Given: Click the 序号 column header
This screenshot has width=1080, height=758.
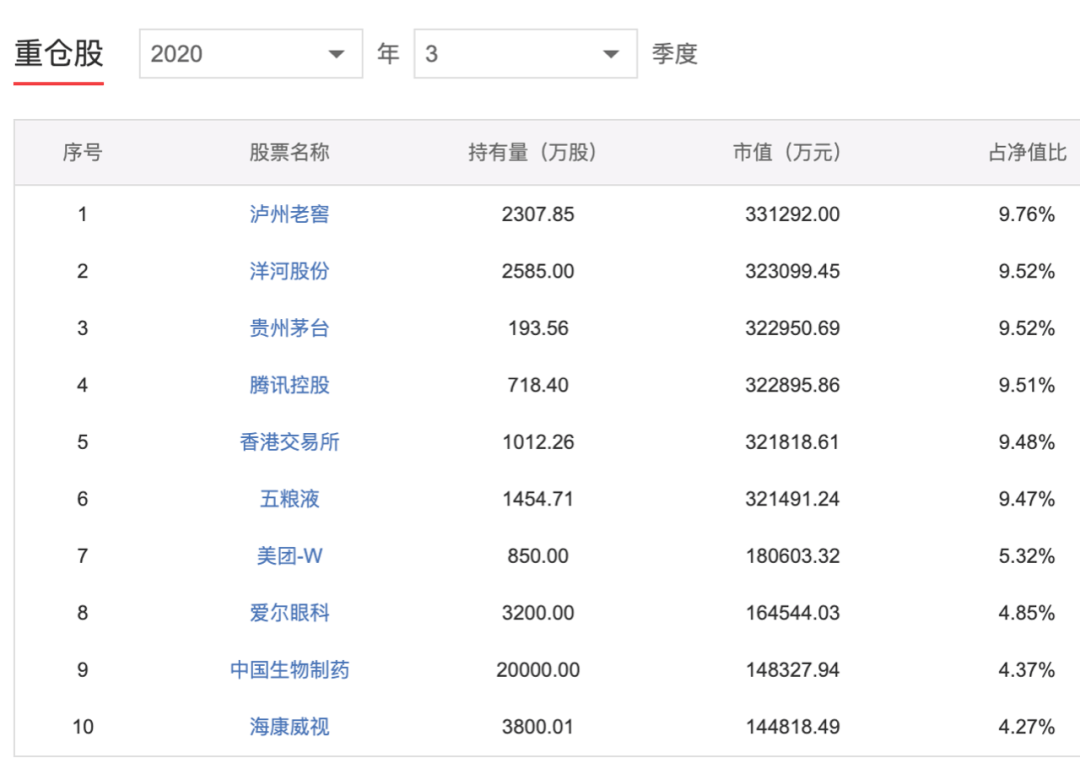Looking at the screenshot, I should tap(83, 152).
